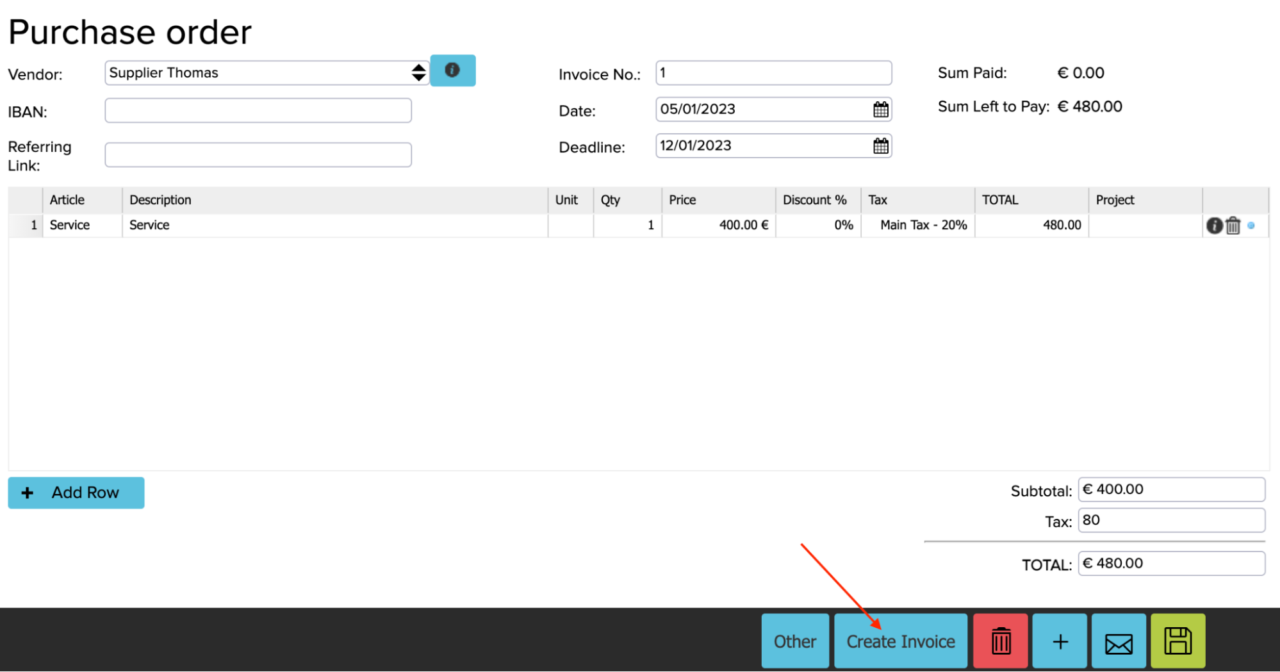
Task: Click the Invoice No. field
Action: (772, 72)
